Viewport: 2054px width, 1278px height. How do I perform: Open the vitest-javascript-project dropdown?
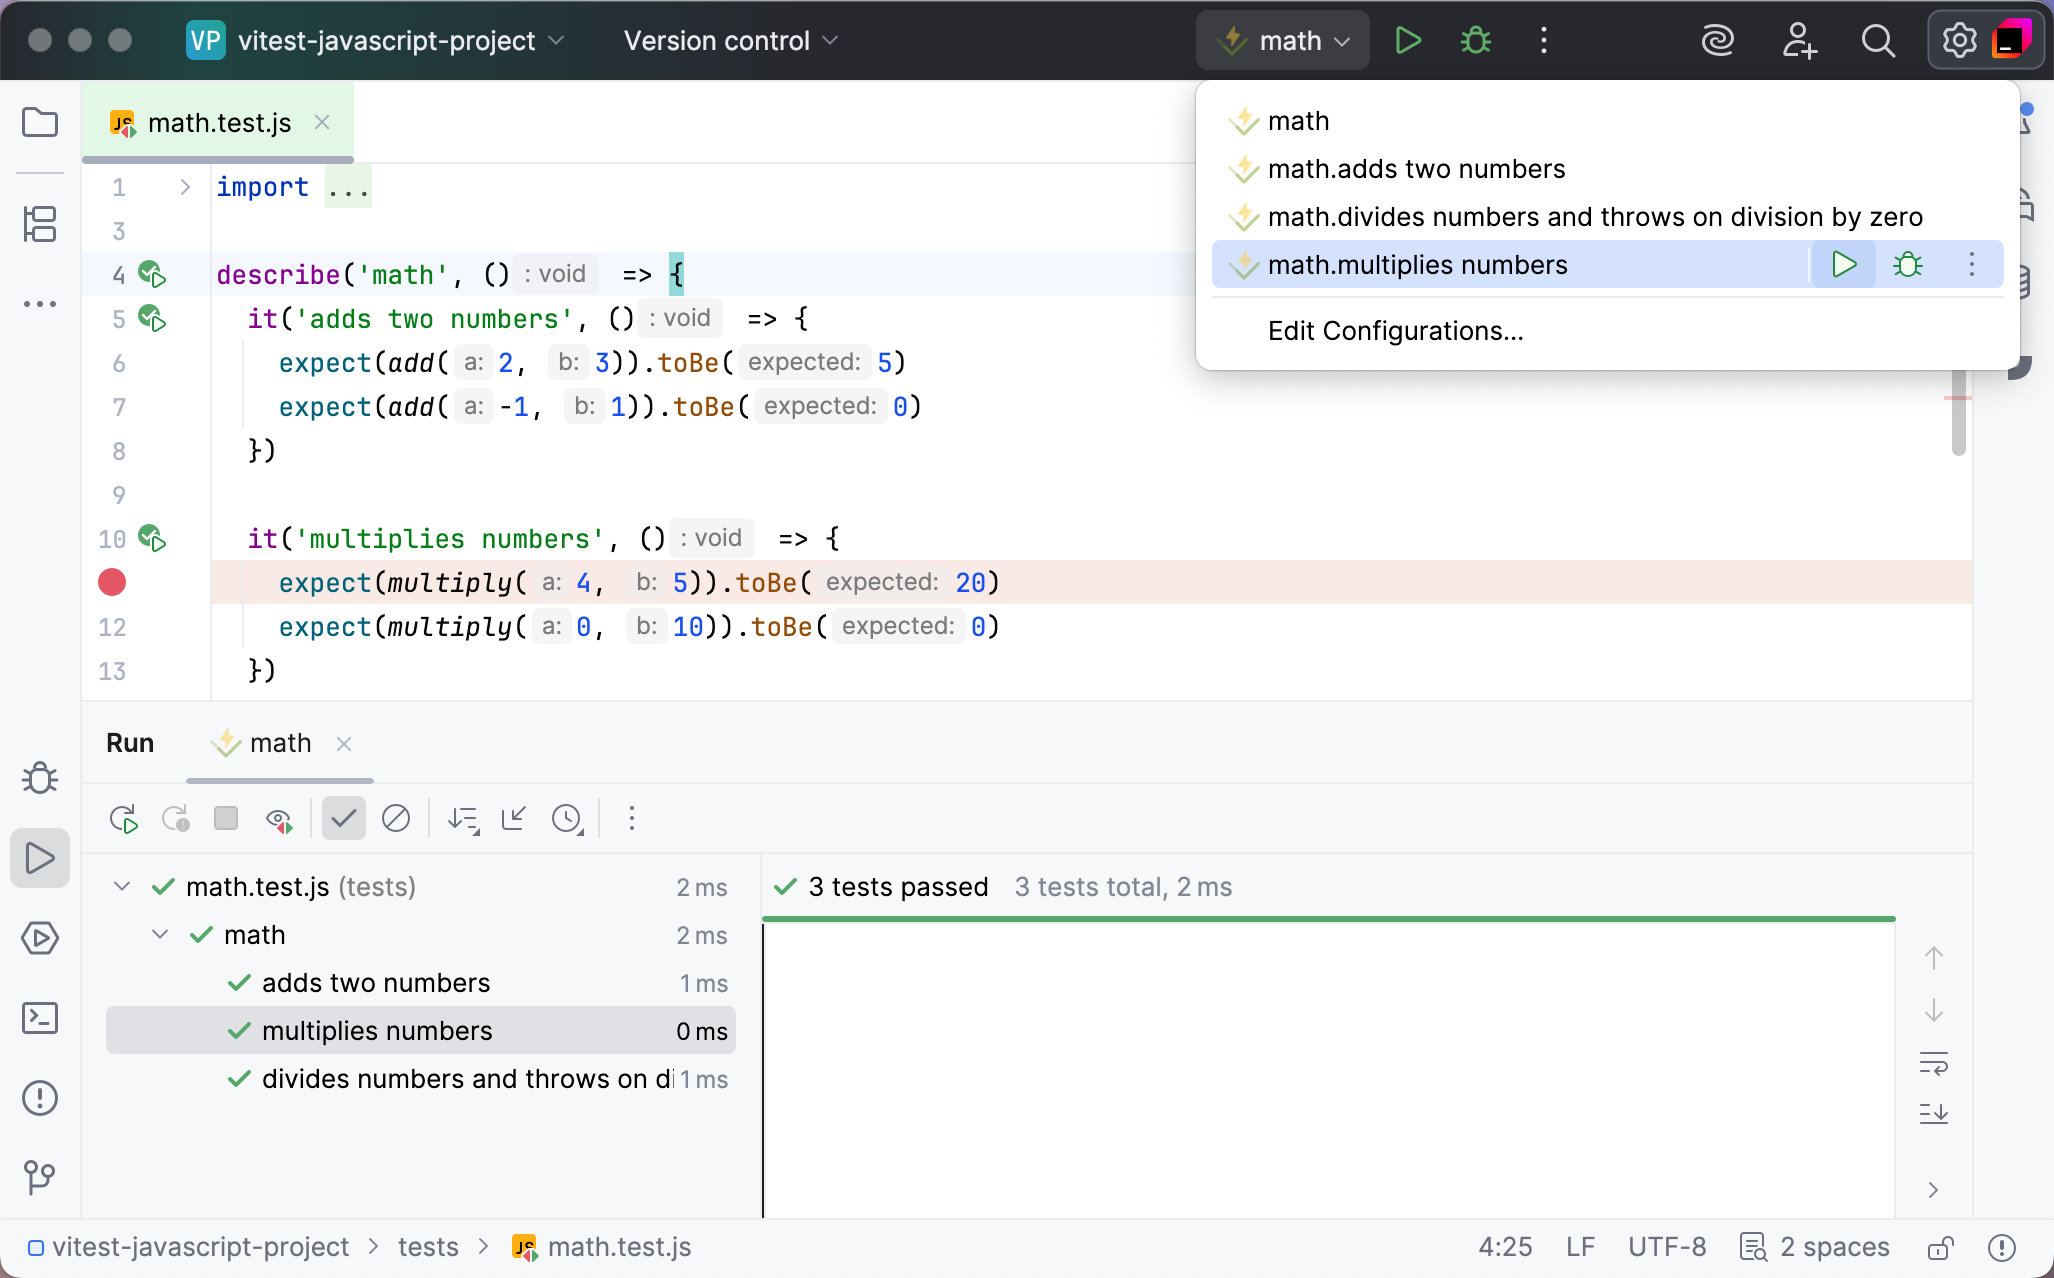387,41
